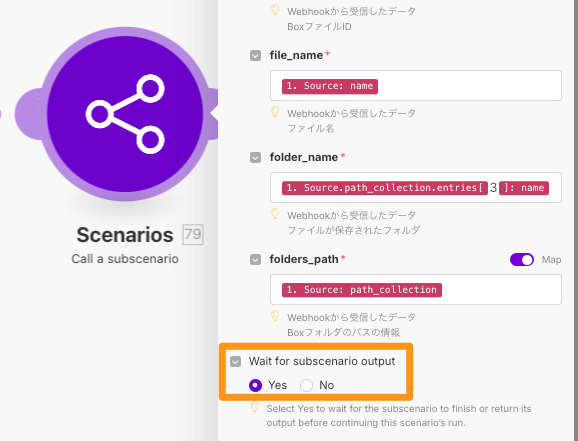
Task: Click the '1. Source: path_collection' mapped pill
Action: [362, 290]
